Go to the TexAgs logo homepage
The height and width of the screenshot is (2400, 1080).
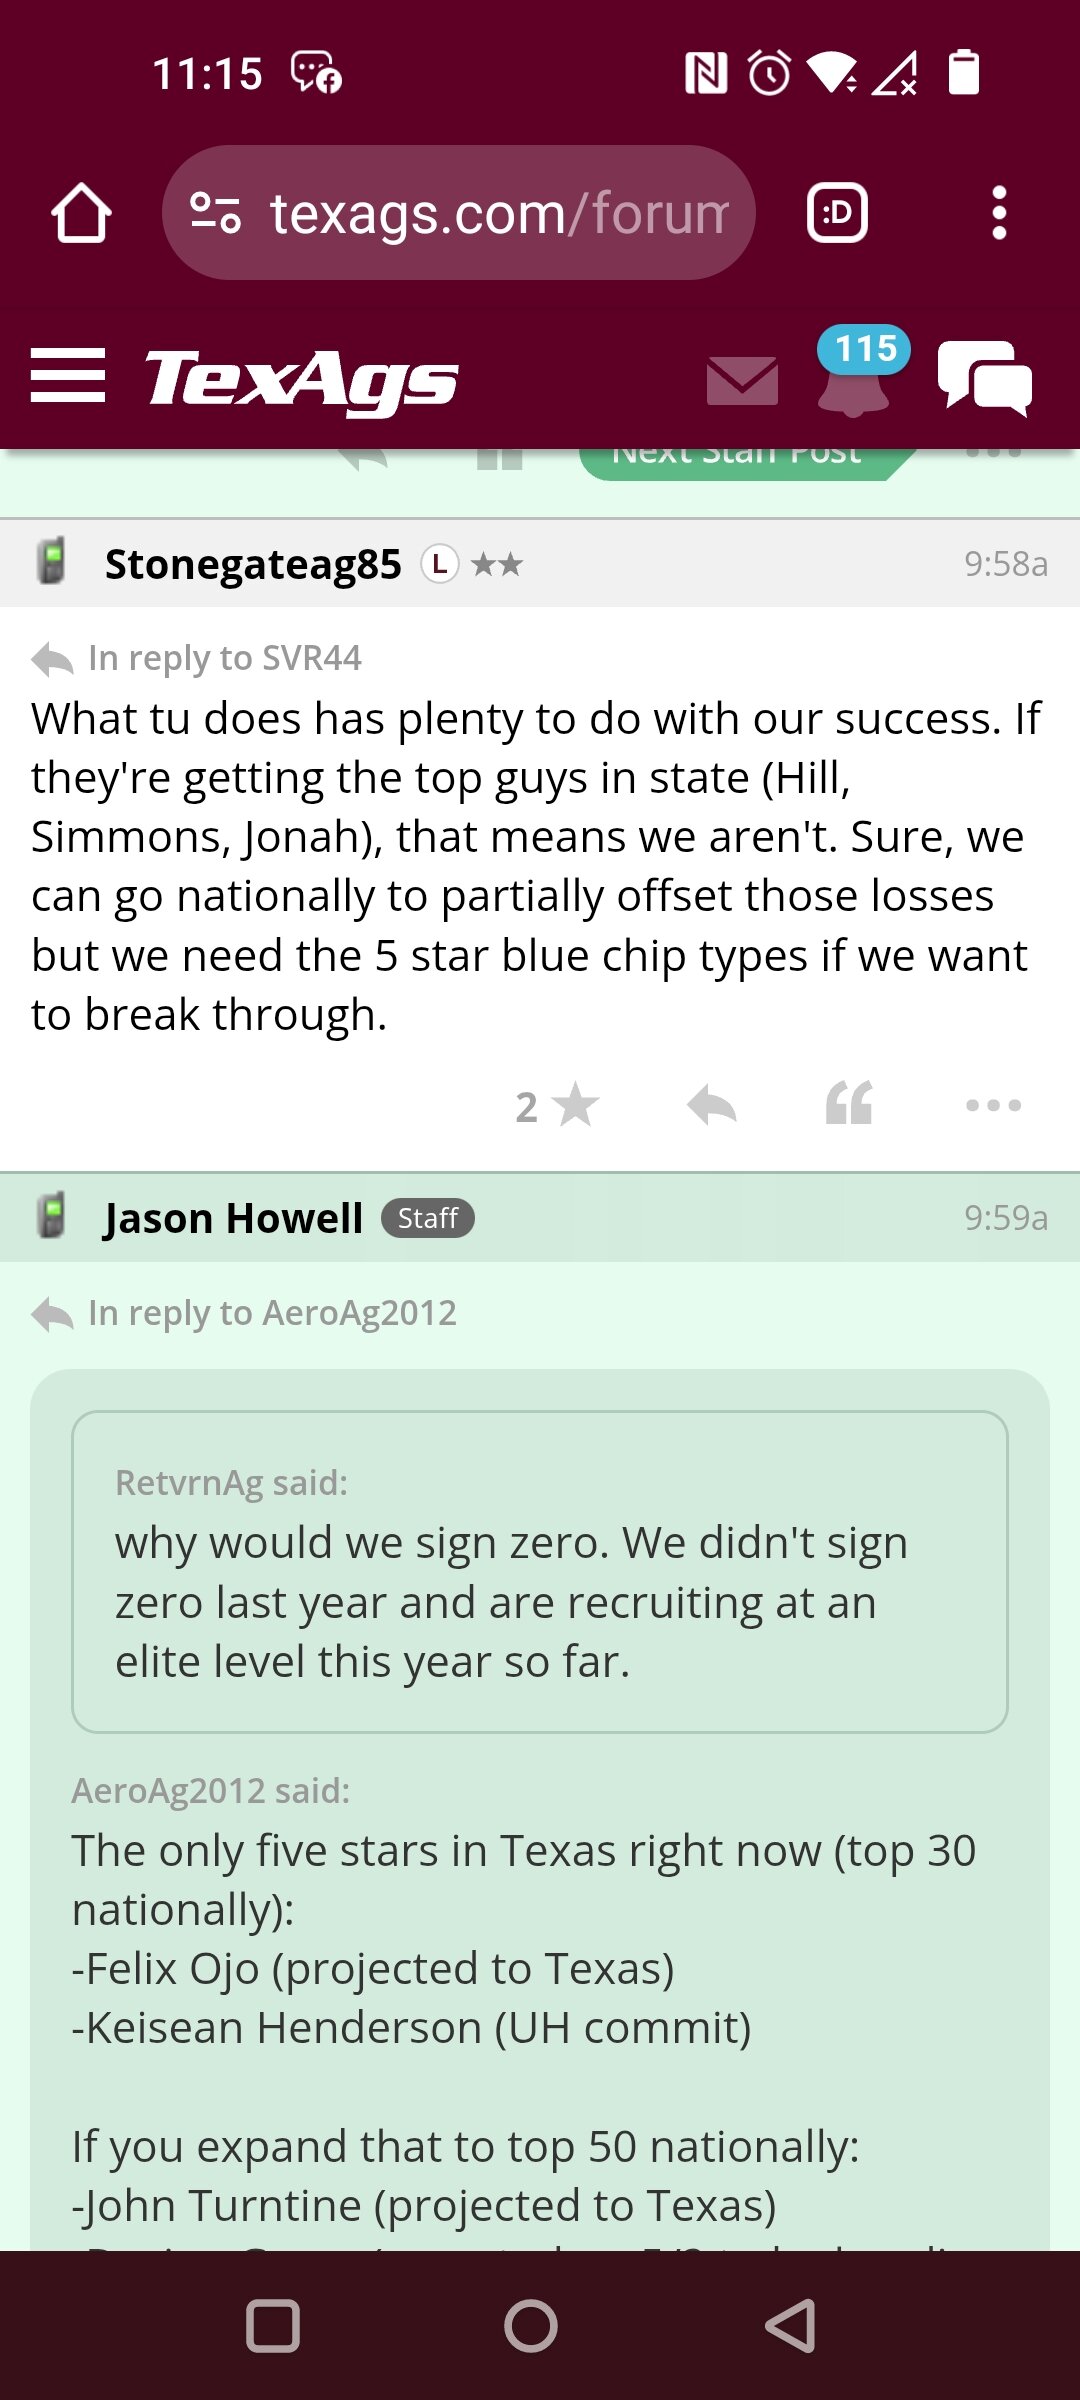(x=302, y=379)
